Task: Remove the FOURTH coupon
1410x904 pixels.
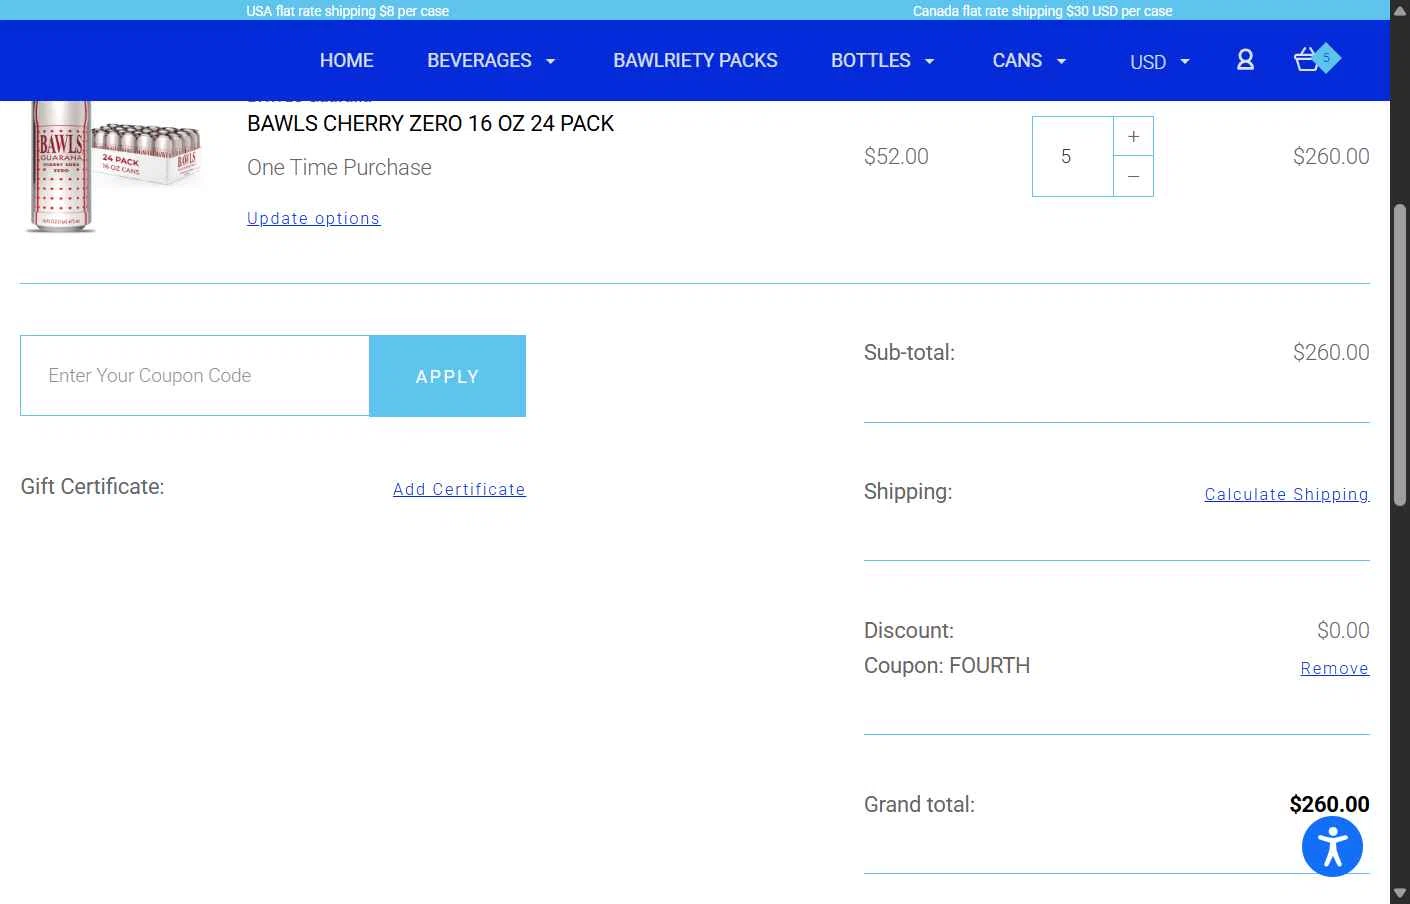Action: [1335, 668]
